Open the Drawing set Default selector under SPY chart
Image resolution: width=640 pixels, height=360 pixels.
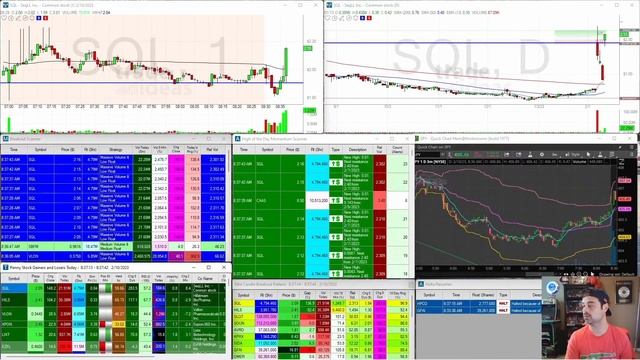[x=617, y=275]
